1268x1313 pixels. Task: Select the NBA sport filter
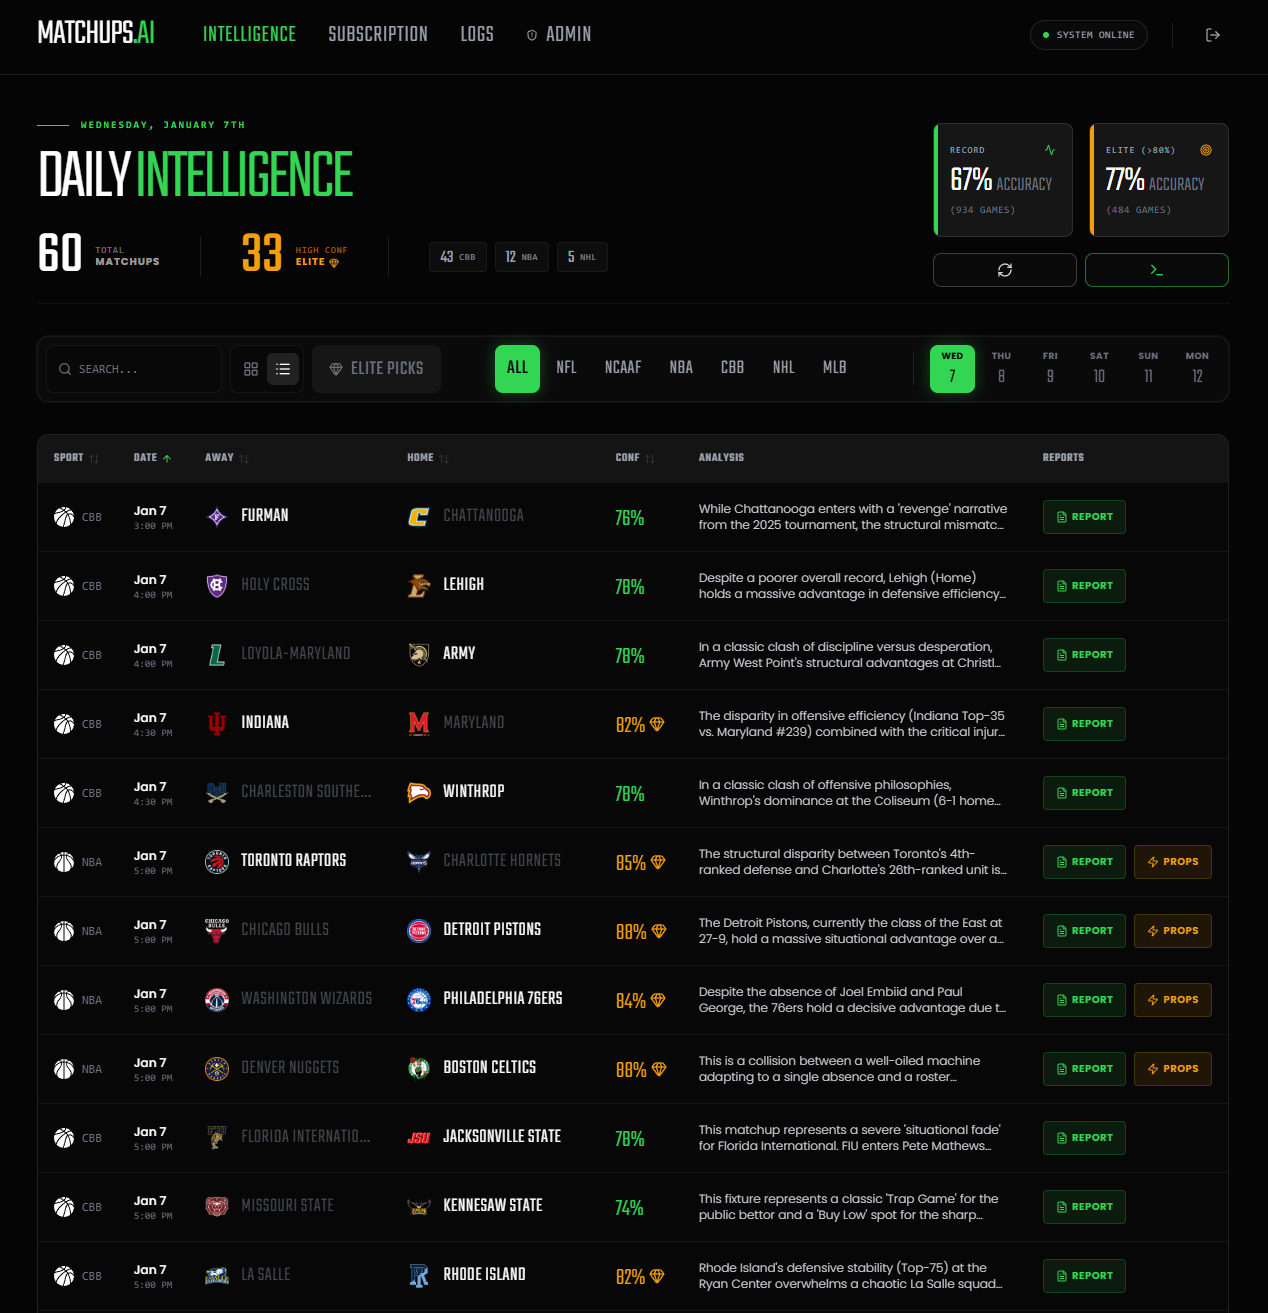click(x=681, y=368)
